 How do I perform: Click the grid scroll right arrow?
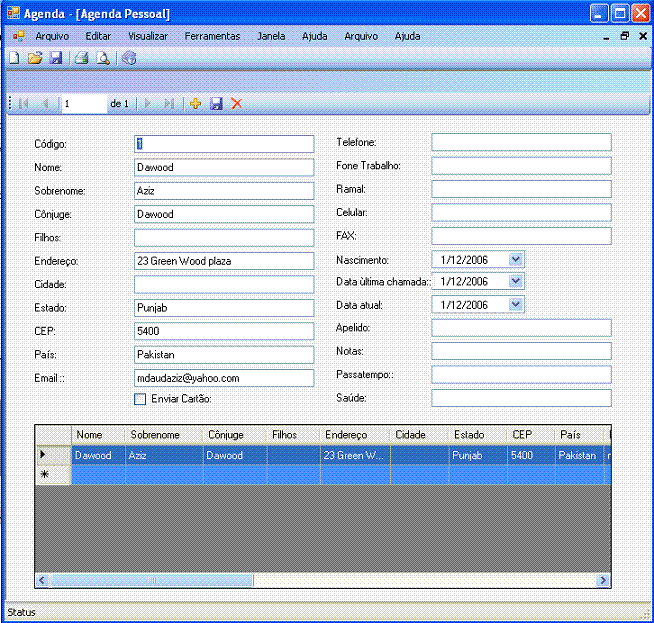[x=603, y=580]
